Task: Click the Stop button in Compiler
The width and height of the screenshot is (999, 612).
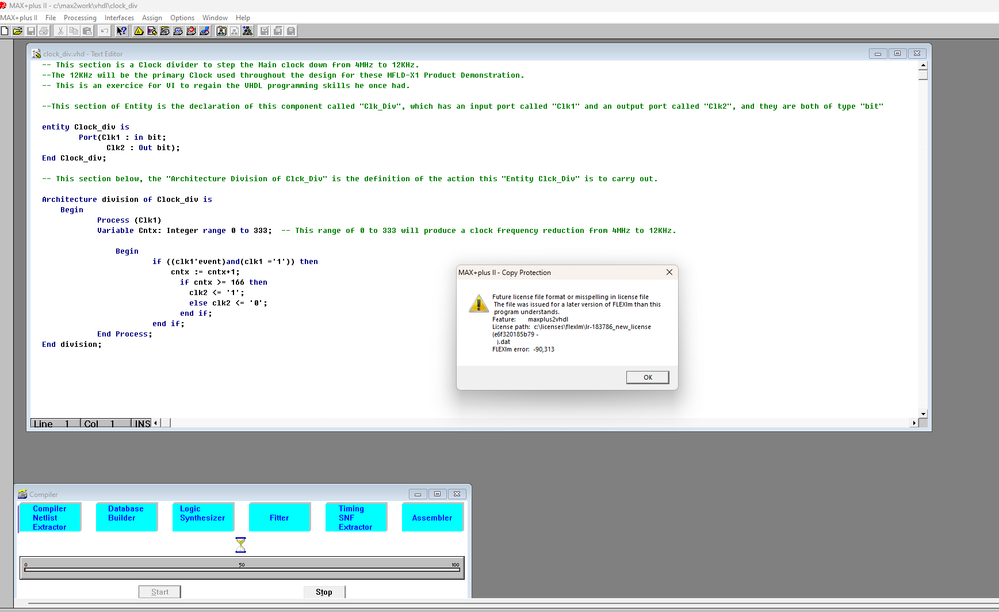Action: (324, 592)
